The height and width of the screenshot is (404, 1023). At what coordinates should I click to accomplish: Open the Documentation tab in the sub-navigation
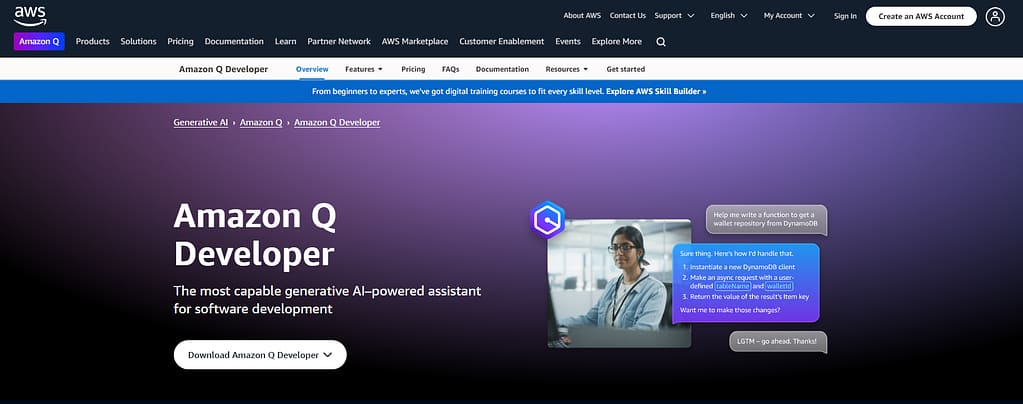502,69
